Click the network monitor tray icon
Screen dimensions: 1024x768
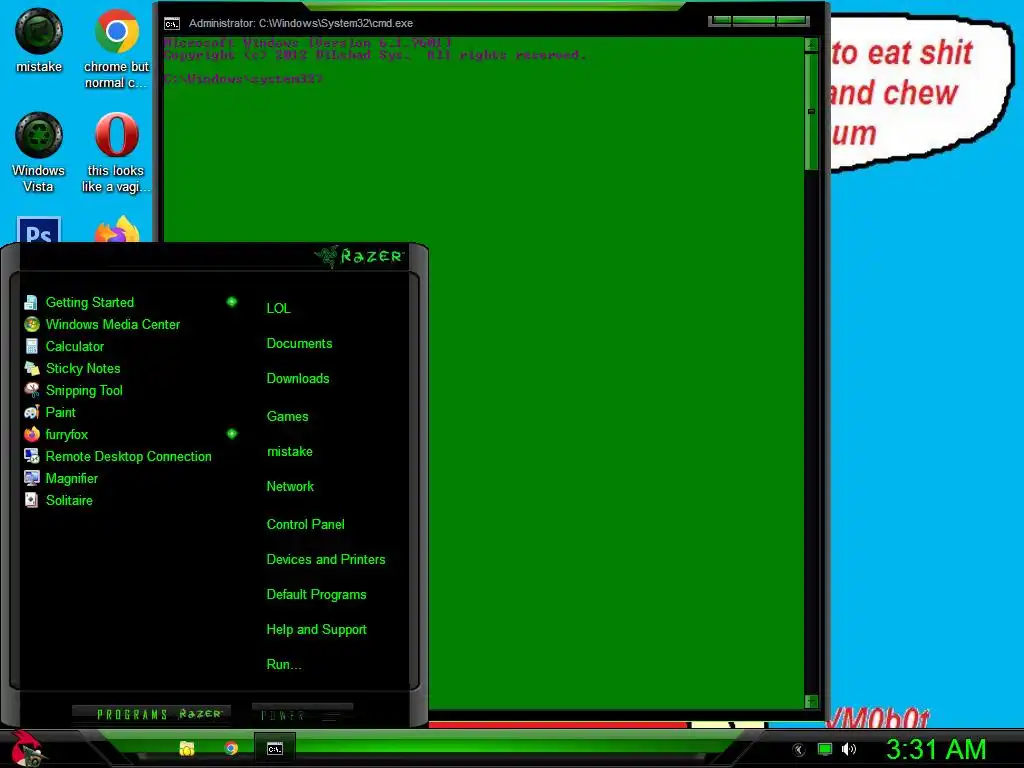coord(825,750)
